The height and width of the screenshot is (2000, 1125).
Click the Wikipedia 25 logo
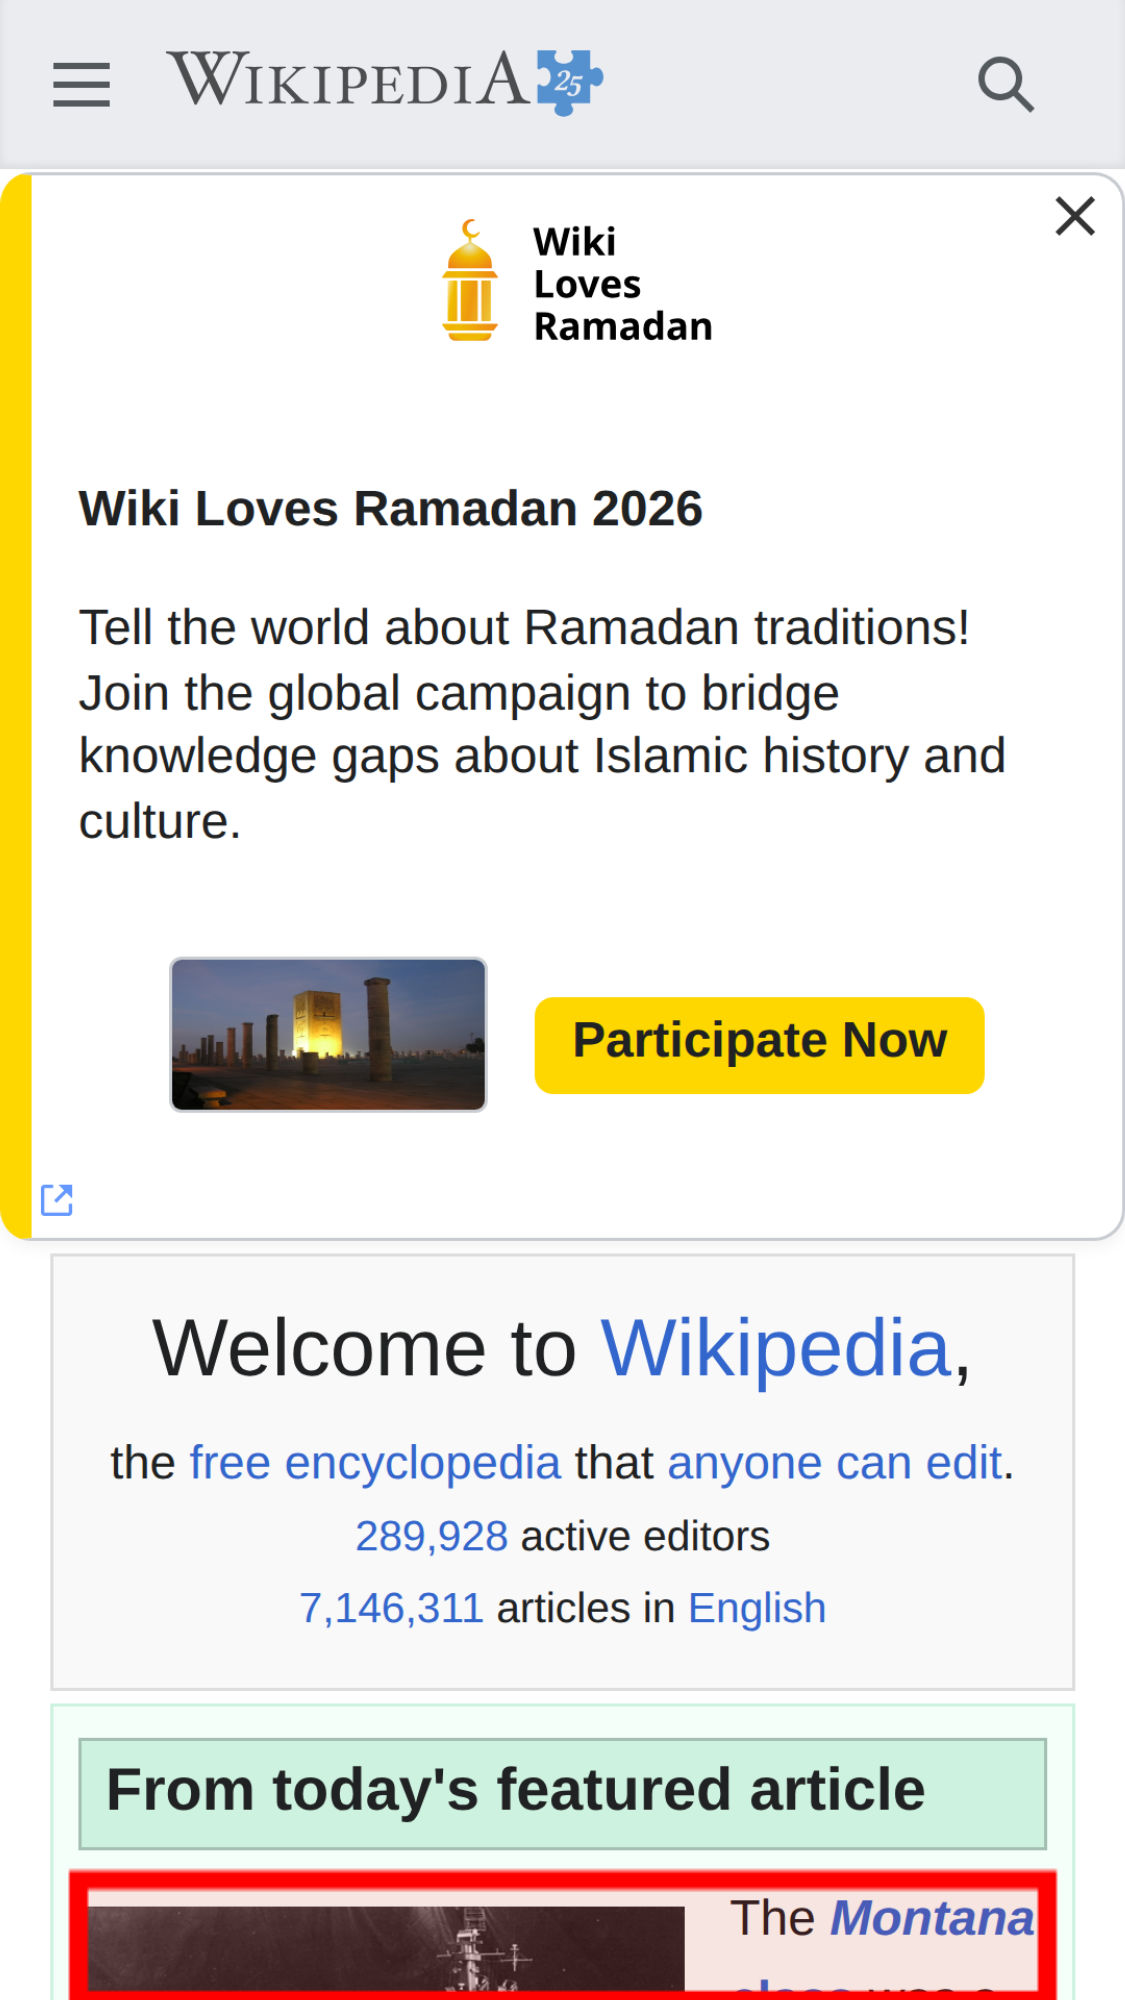(x=385, y=80)
